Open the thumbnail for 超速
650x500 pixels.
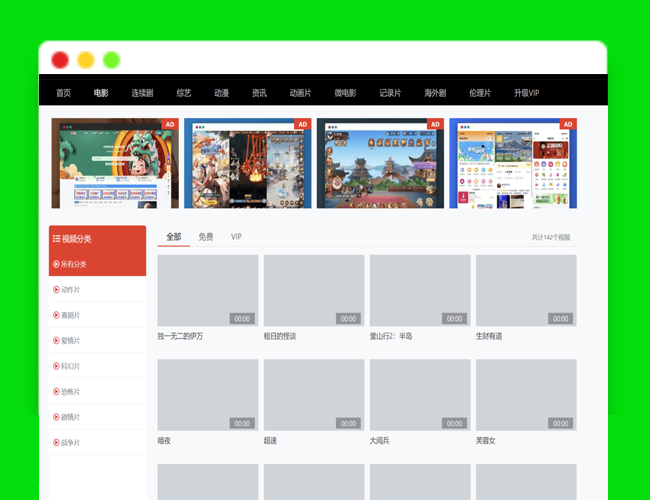(314, 395)
